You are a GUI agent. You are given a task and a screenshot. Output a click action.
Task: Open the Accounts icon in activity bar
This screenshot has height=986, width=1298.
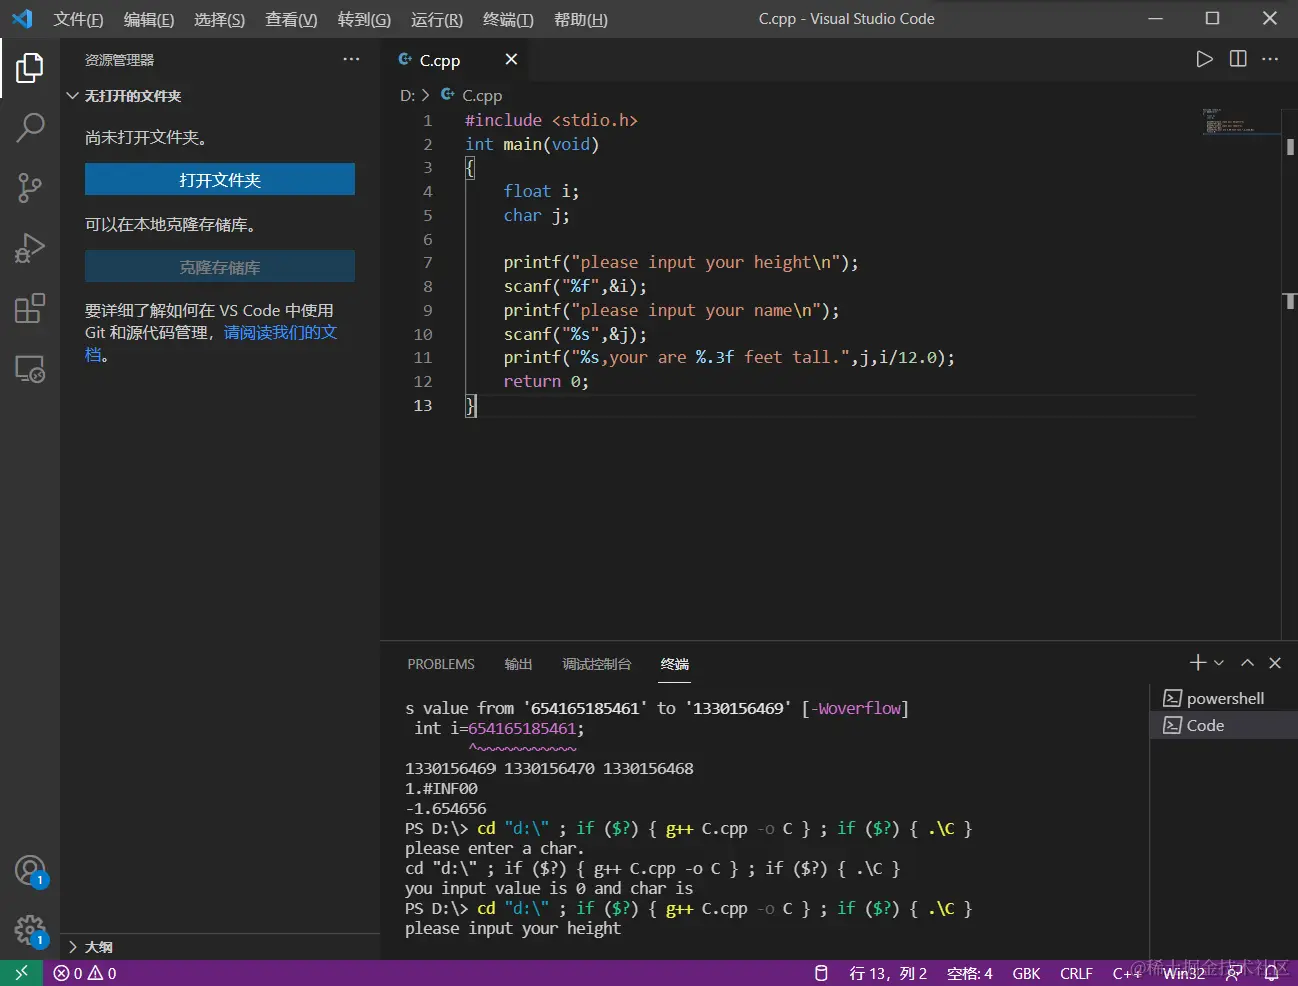(x=30, y=870)
